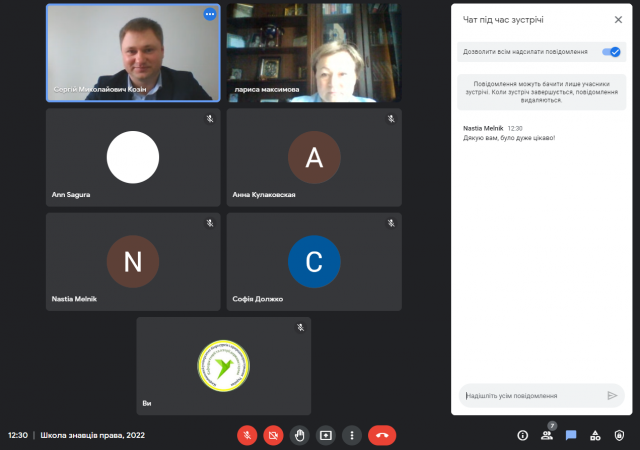The height and width of the screenshot is (450, 640).
Task: Select лариса максимова video tile
Action: (x=314, y=53)
